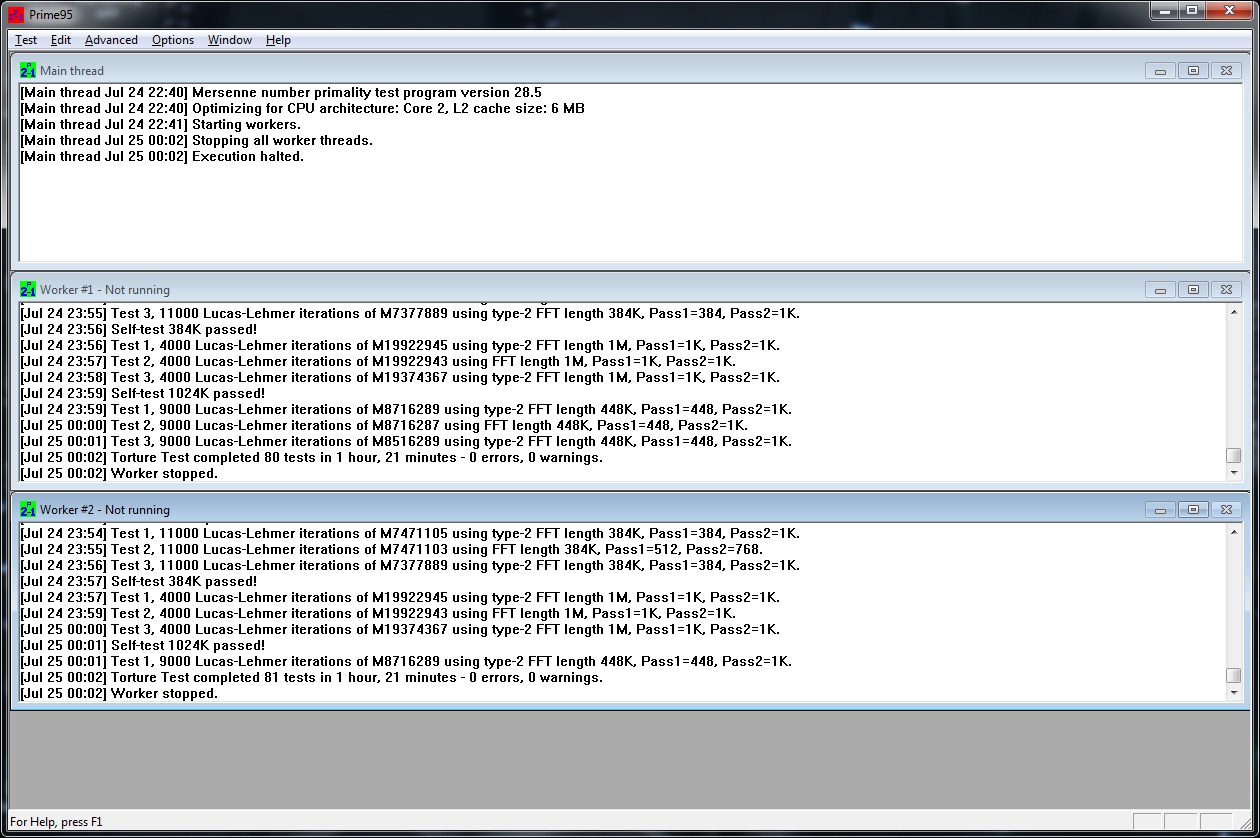Image resolution: width=1260 pixels, height=838 pixels.
Task: Click Worker #2 'Self-test 384K passed!' line
Action: coord(138,581)
